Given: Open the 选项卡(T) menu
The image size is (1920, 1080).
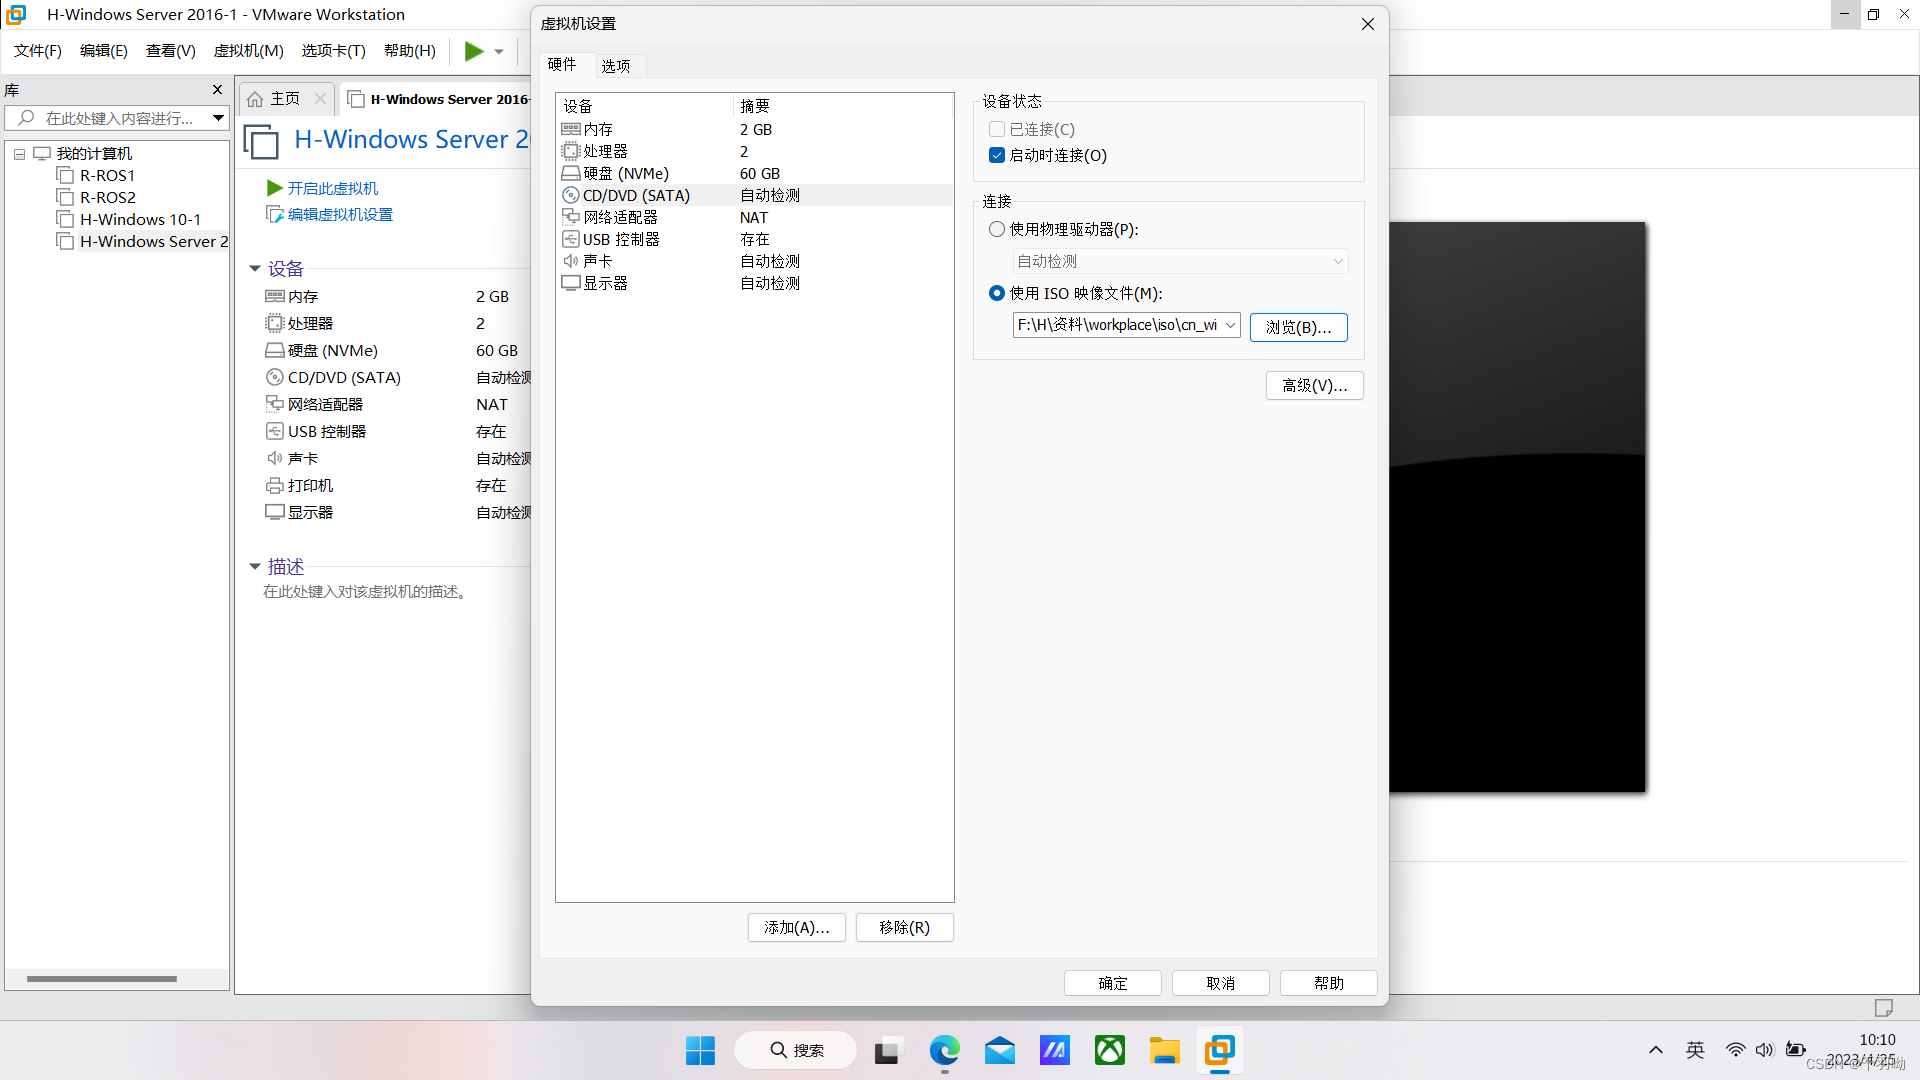Looking at the screenshot, I should point(334,51).
